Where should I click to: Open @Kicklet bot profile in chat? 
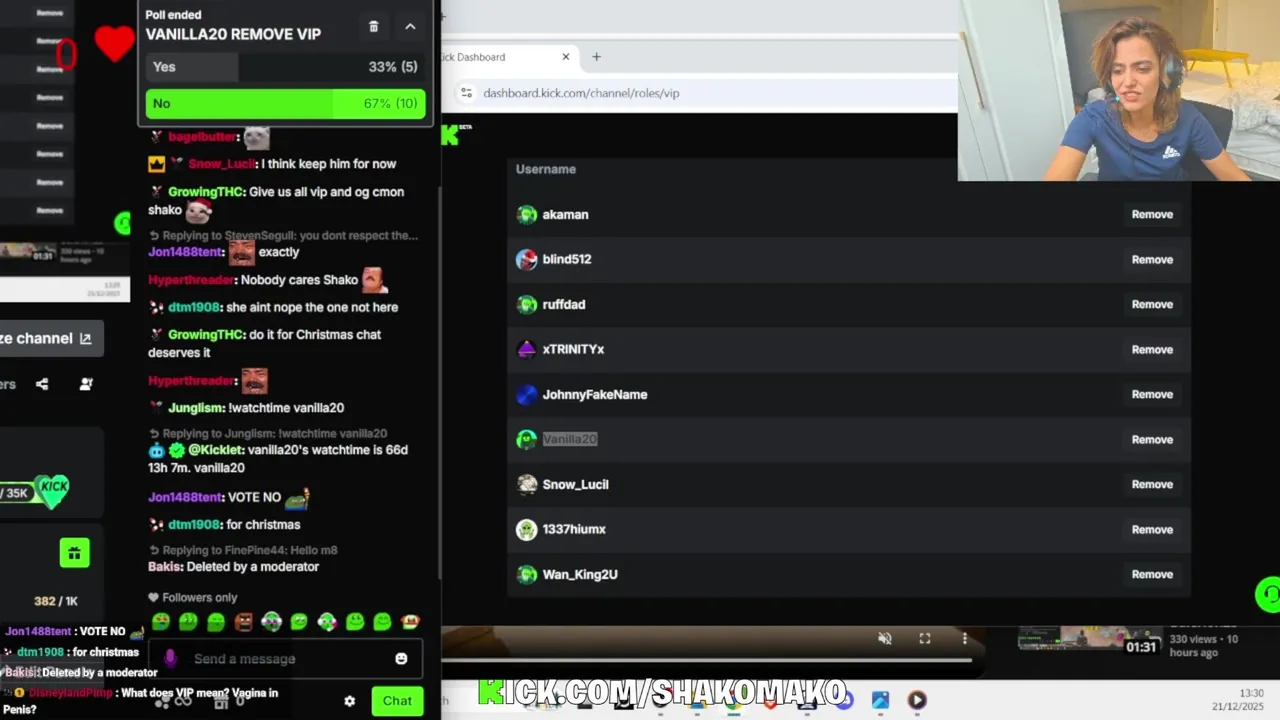[x=216, y=450]
